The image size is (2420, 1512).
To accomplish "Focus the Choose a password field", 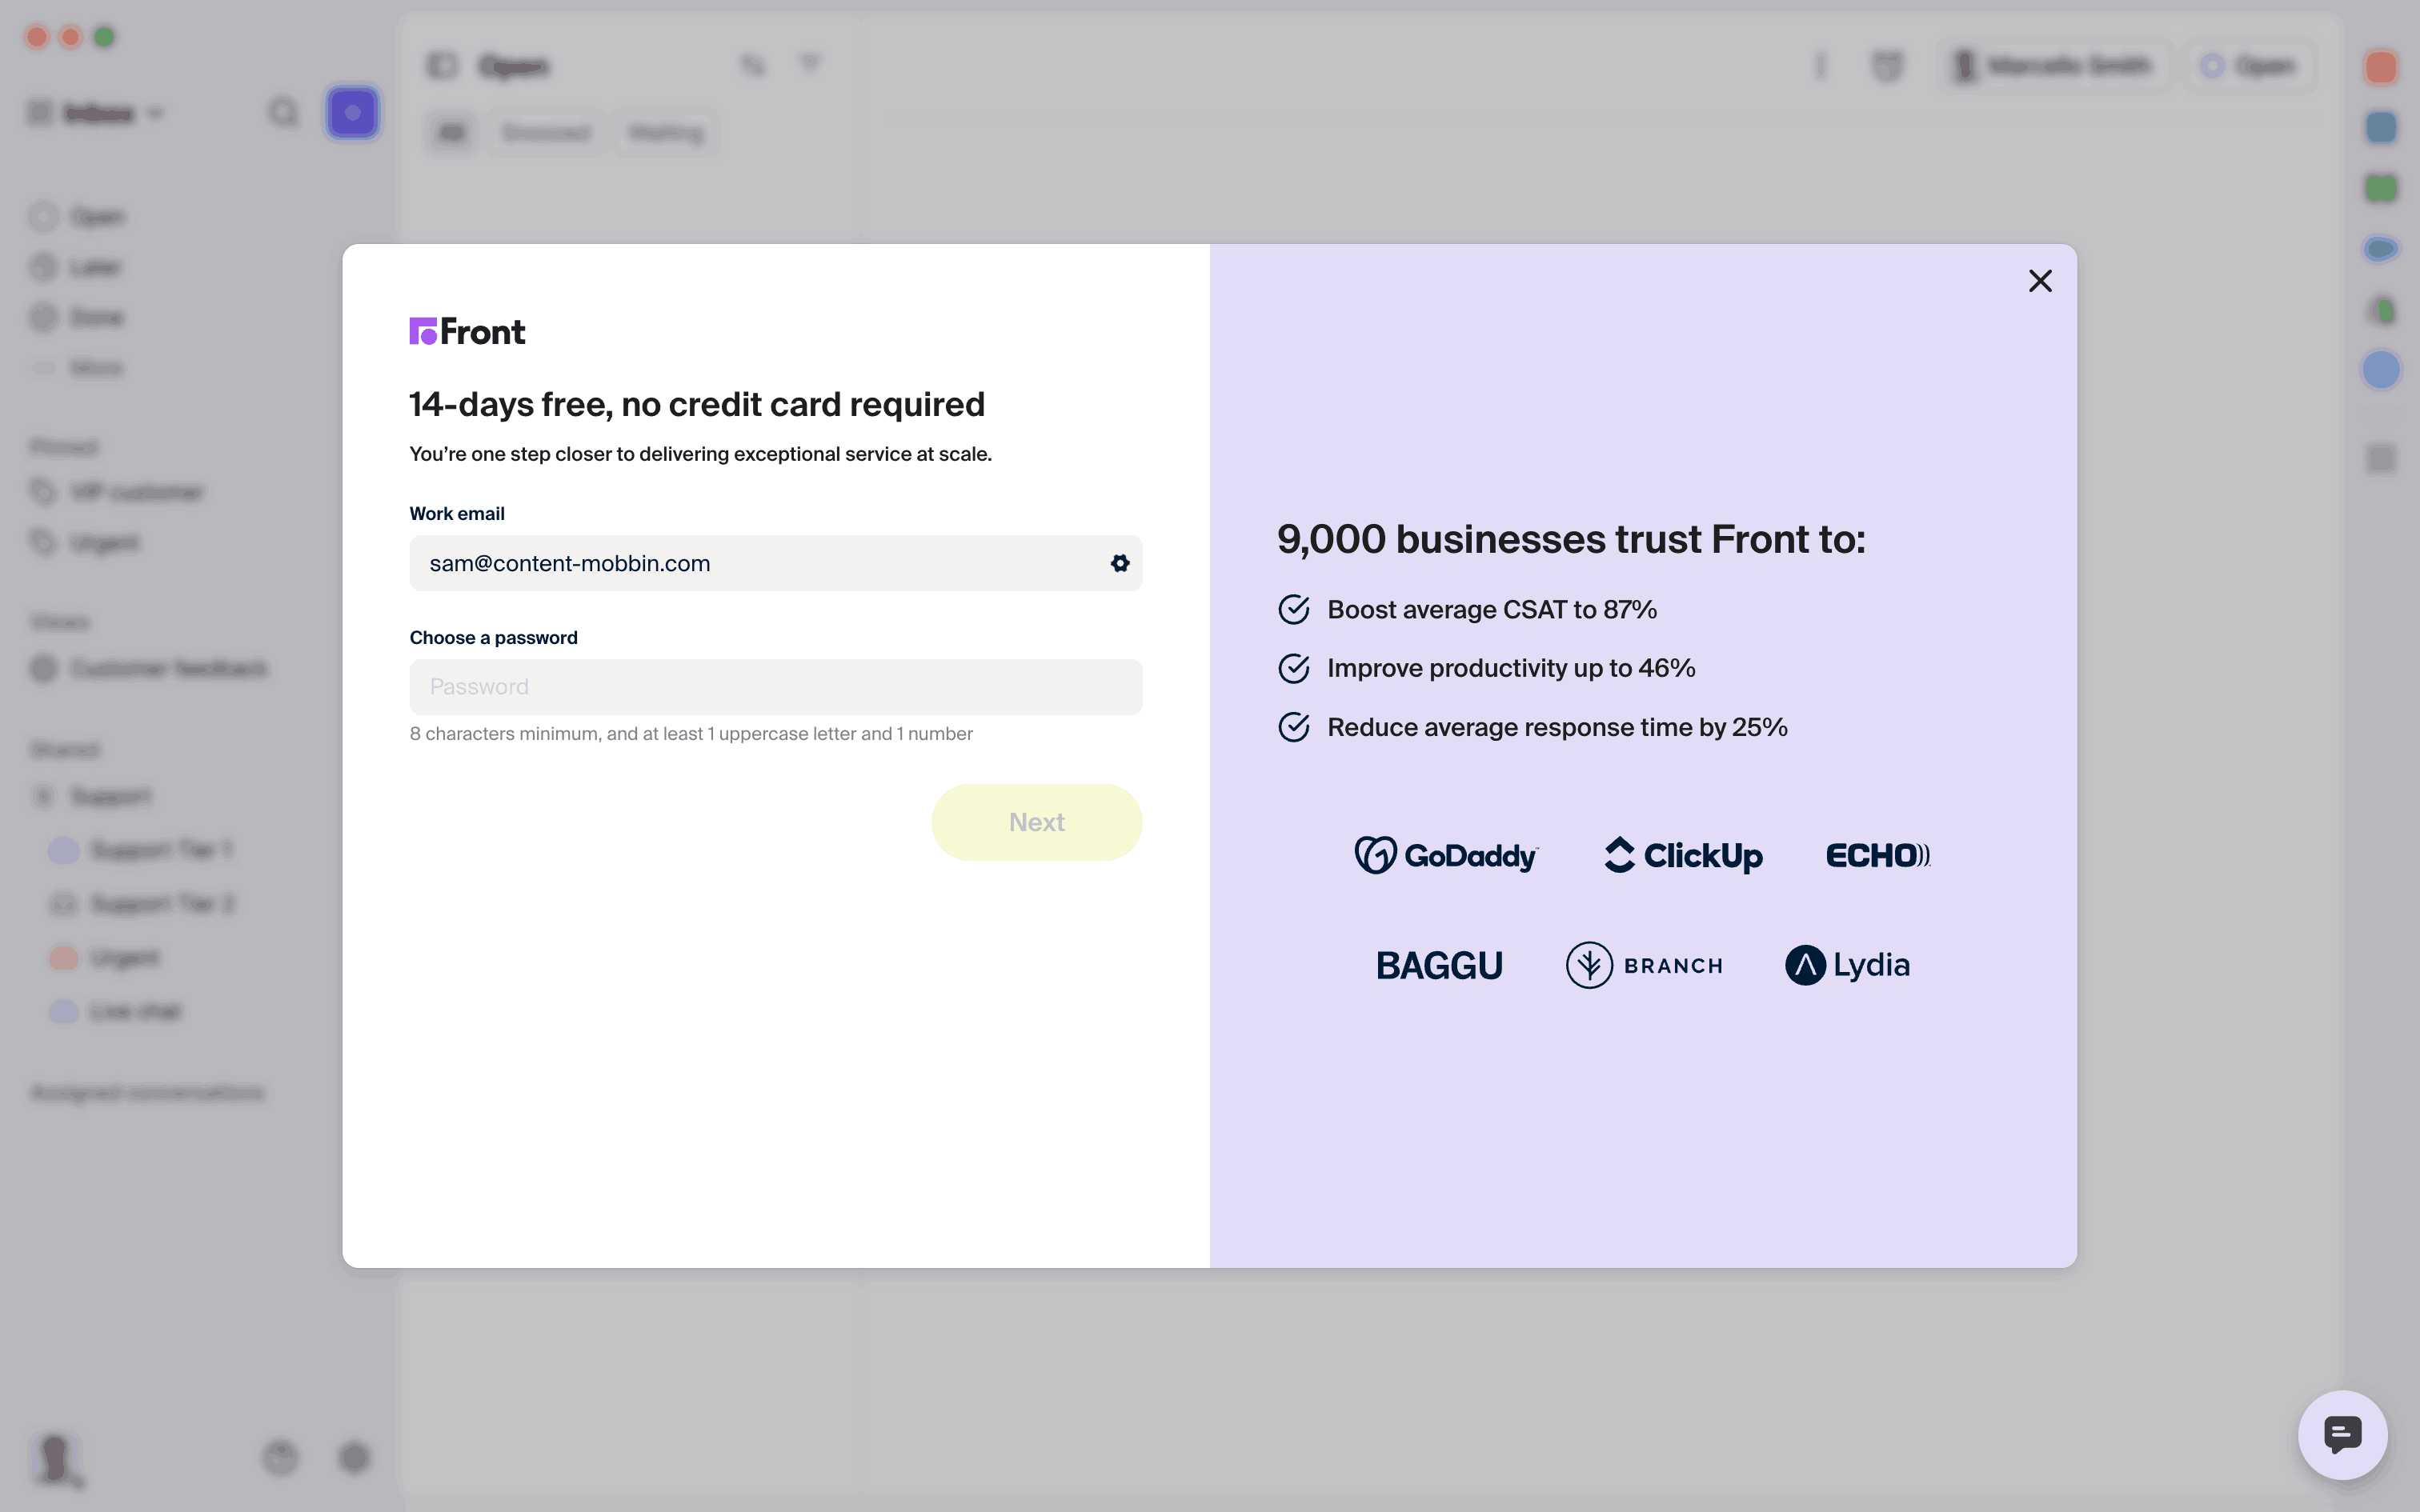I will (775, 687).
